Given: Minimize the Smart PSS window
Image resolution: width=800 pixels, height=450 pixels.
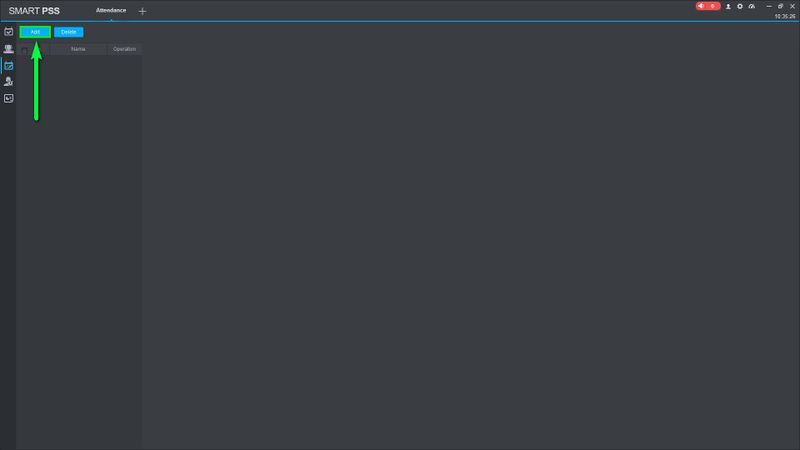Looking at the screenshot, I should (x=769, y=7).
